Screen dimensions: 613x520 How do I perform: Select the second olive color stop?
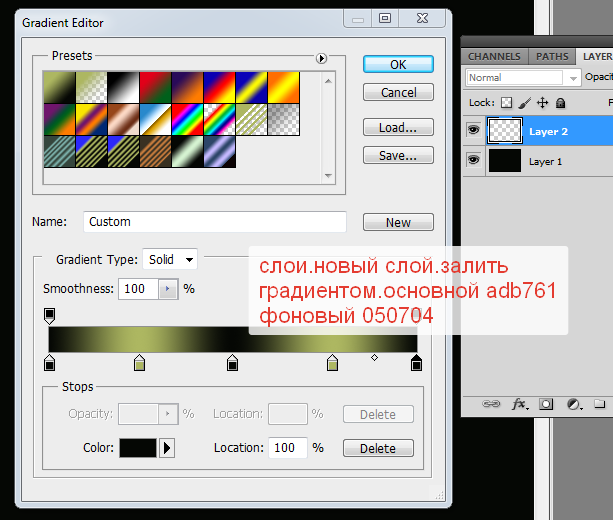tap(332, 363)
